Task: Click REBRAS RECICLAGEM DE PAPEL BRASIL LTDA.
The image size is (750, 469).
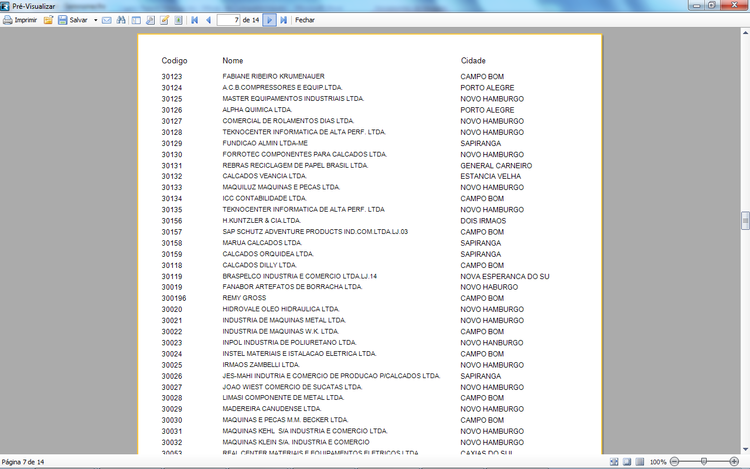Action: tap(295, 165)
